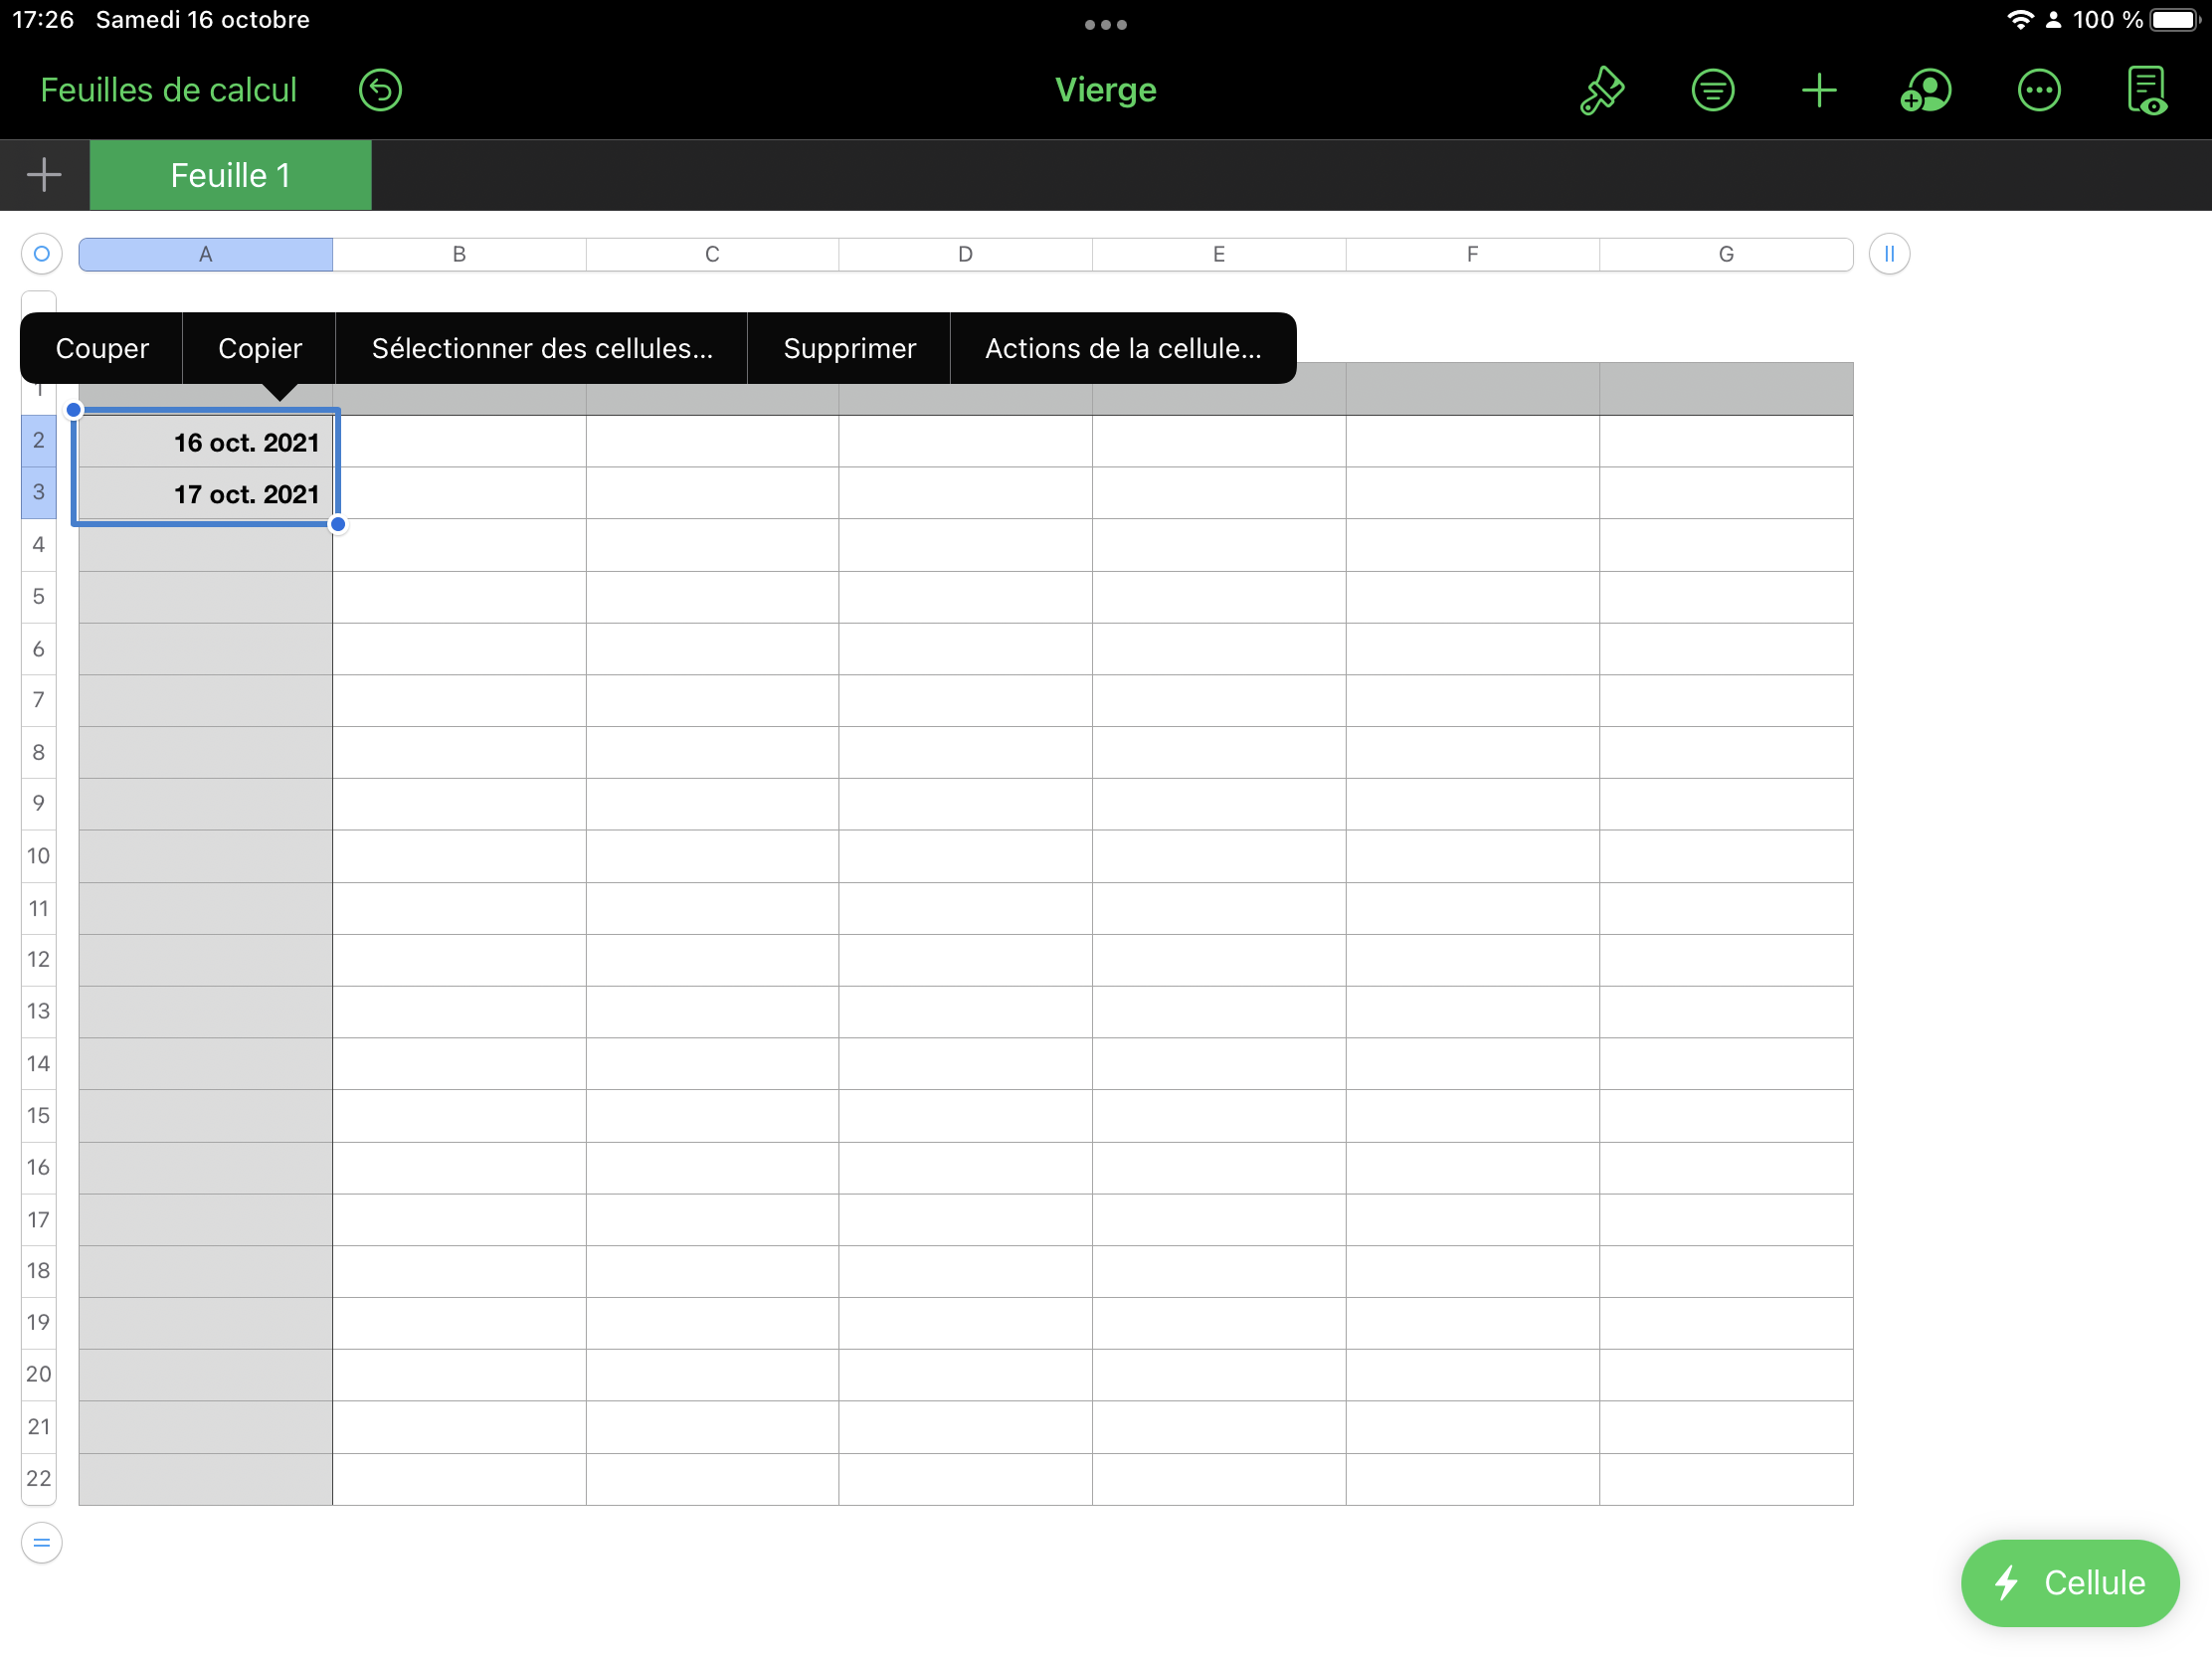Open the collaborate person icon
Image resolution: width=2212 pixels, height=1659 pixels.
[x=1925, y=90]
